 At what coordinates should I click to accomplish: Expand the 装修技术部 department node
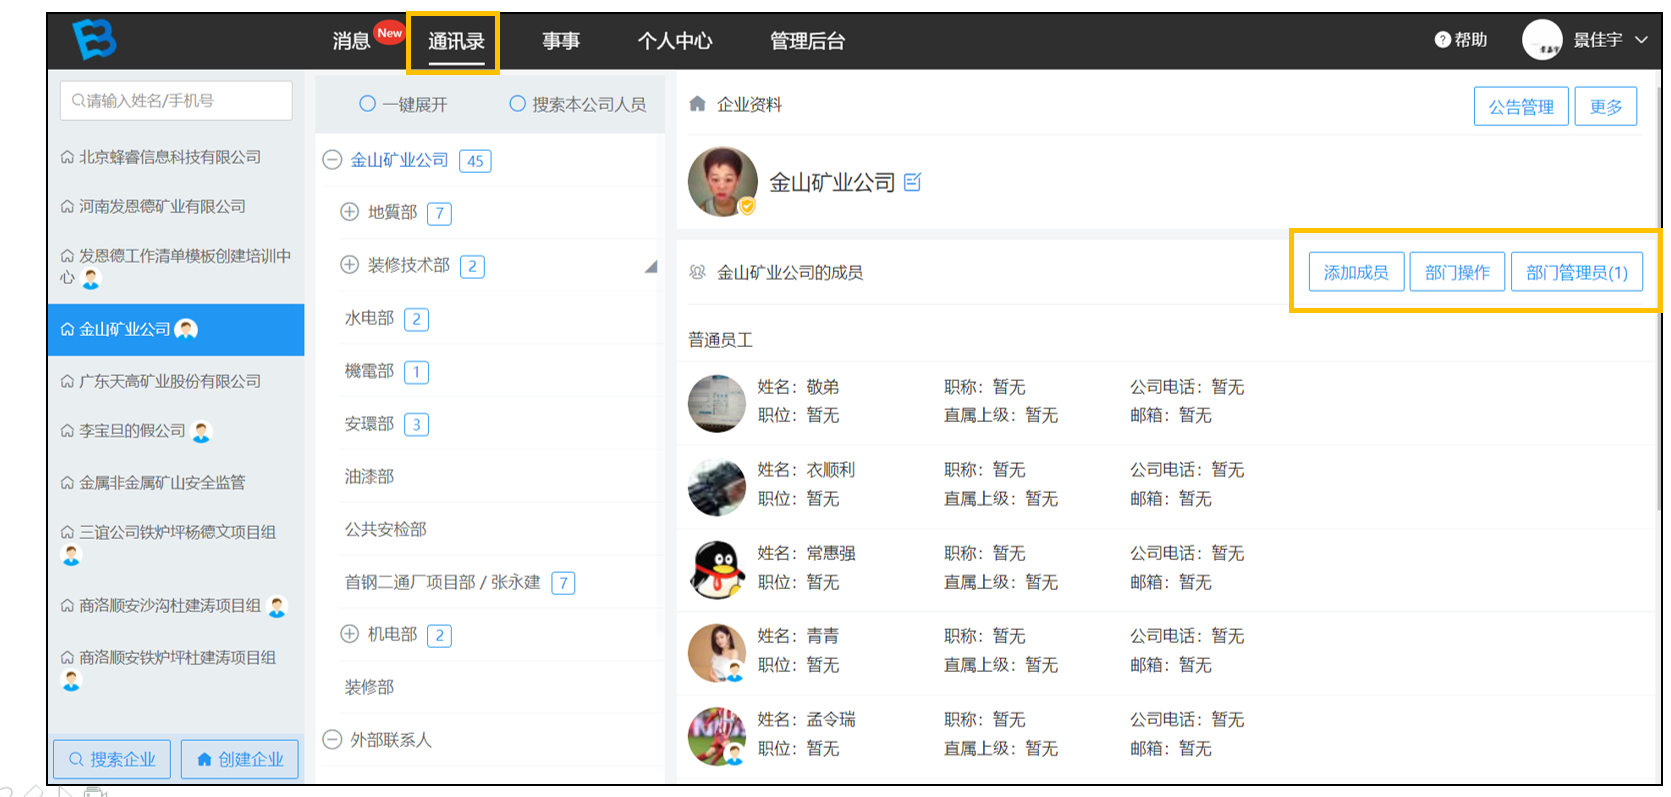click(x=349, y=265)
